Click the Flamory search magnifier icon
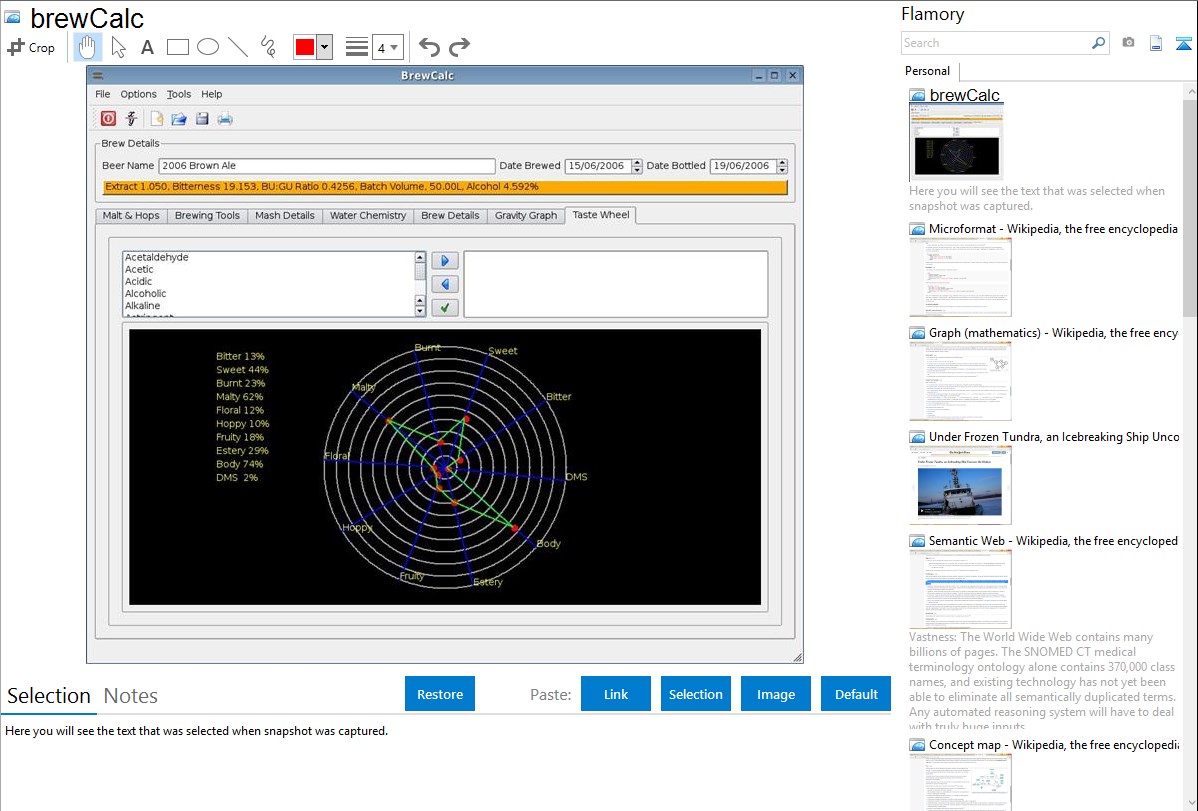Screen dimensions: 1198x811 point(1098,43)
